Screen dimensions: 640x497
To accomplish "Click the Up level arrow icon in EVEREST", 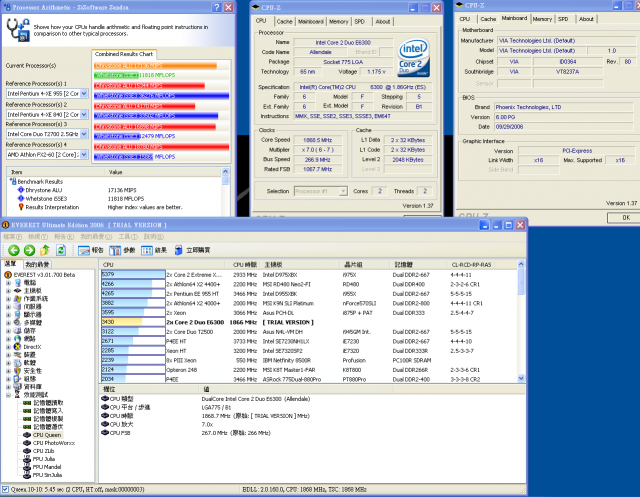I will [45, 250].
